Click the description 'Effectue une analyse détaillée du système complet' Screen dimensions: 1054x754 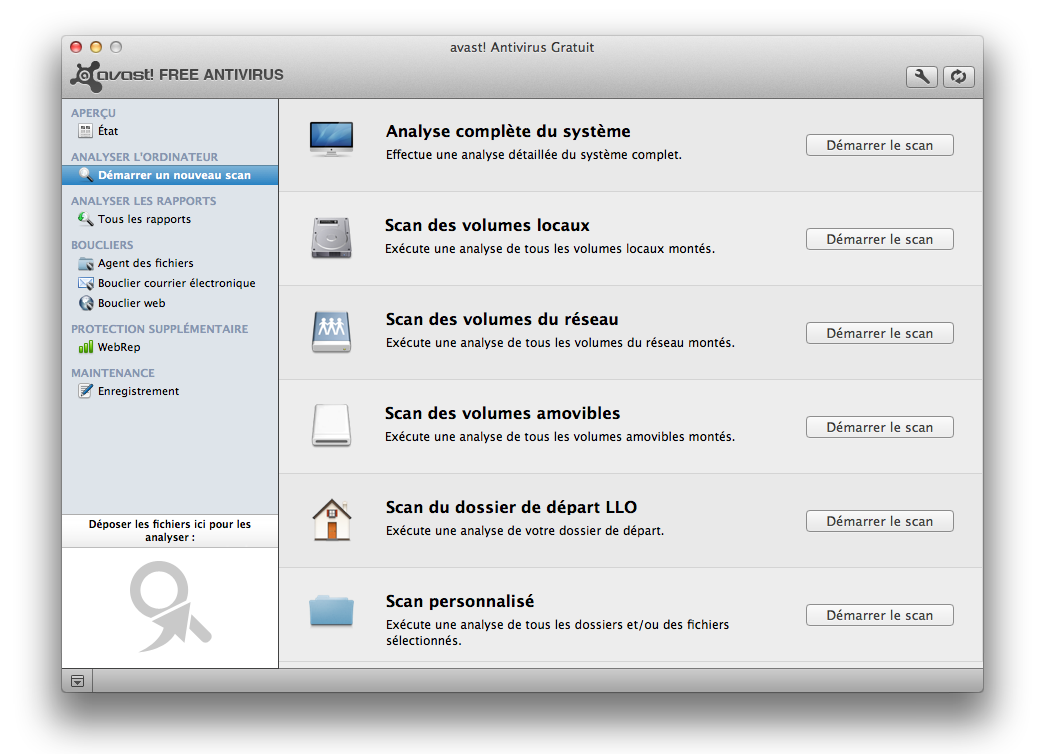pos(534,155)
